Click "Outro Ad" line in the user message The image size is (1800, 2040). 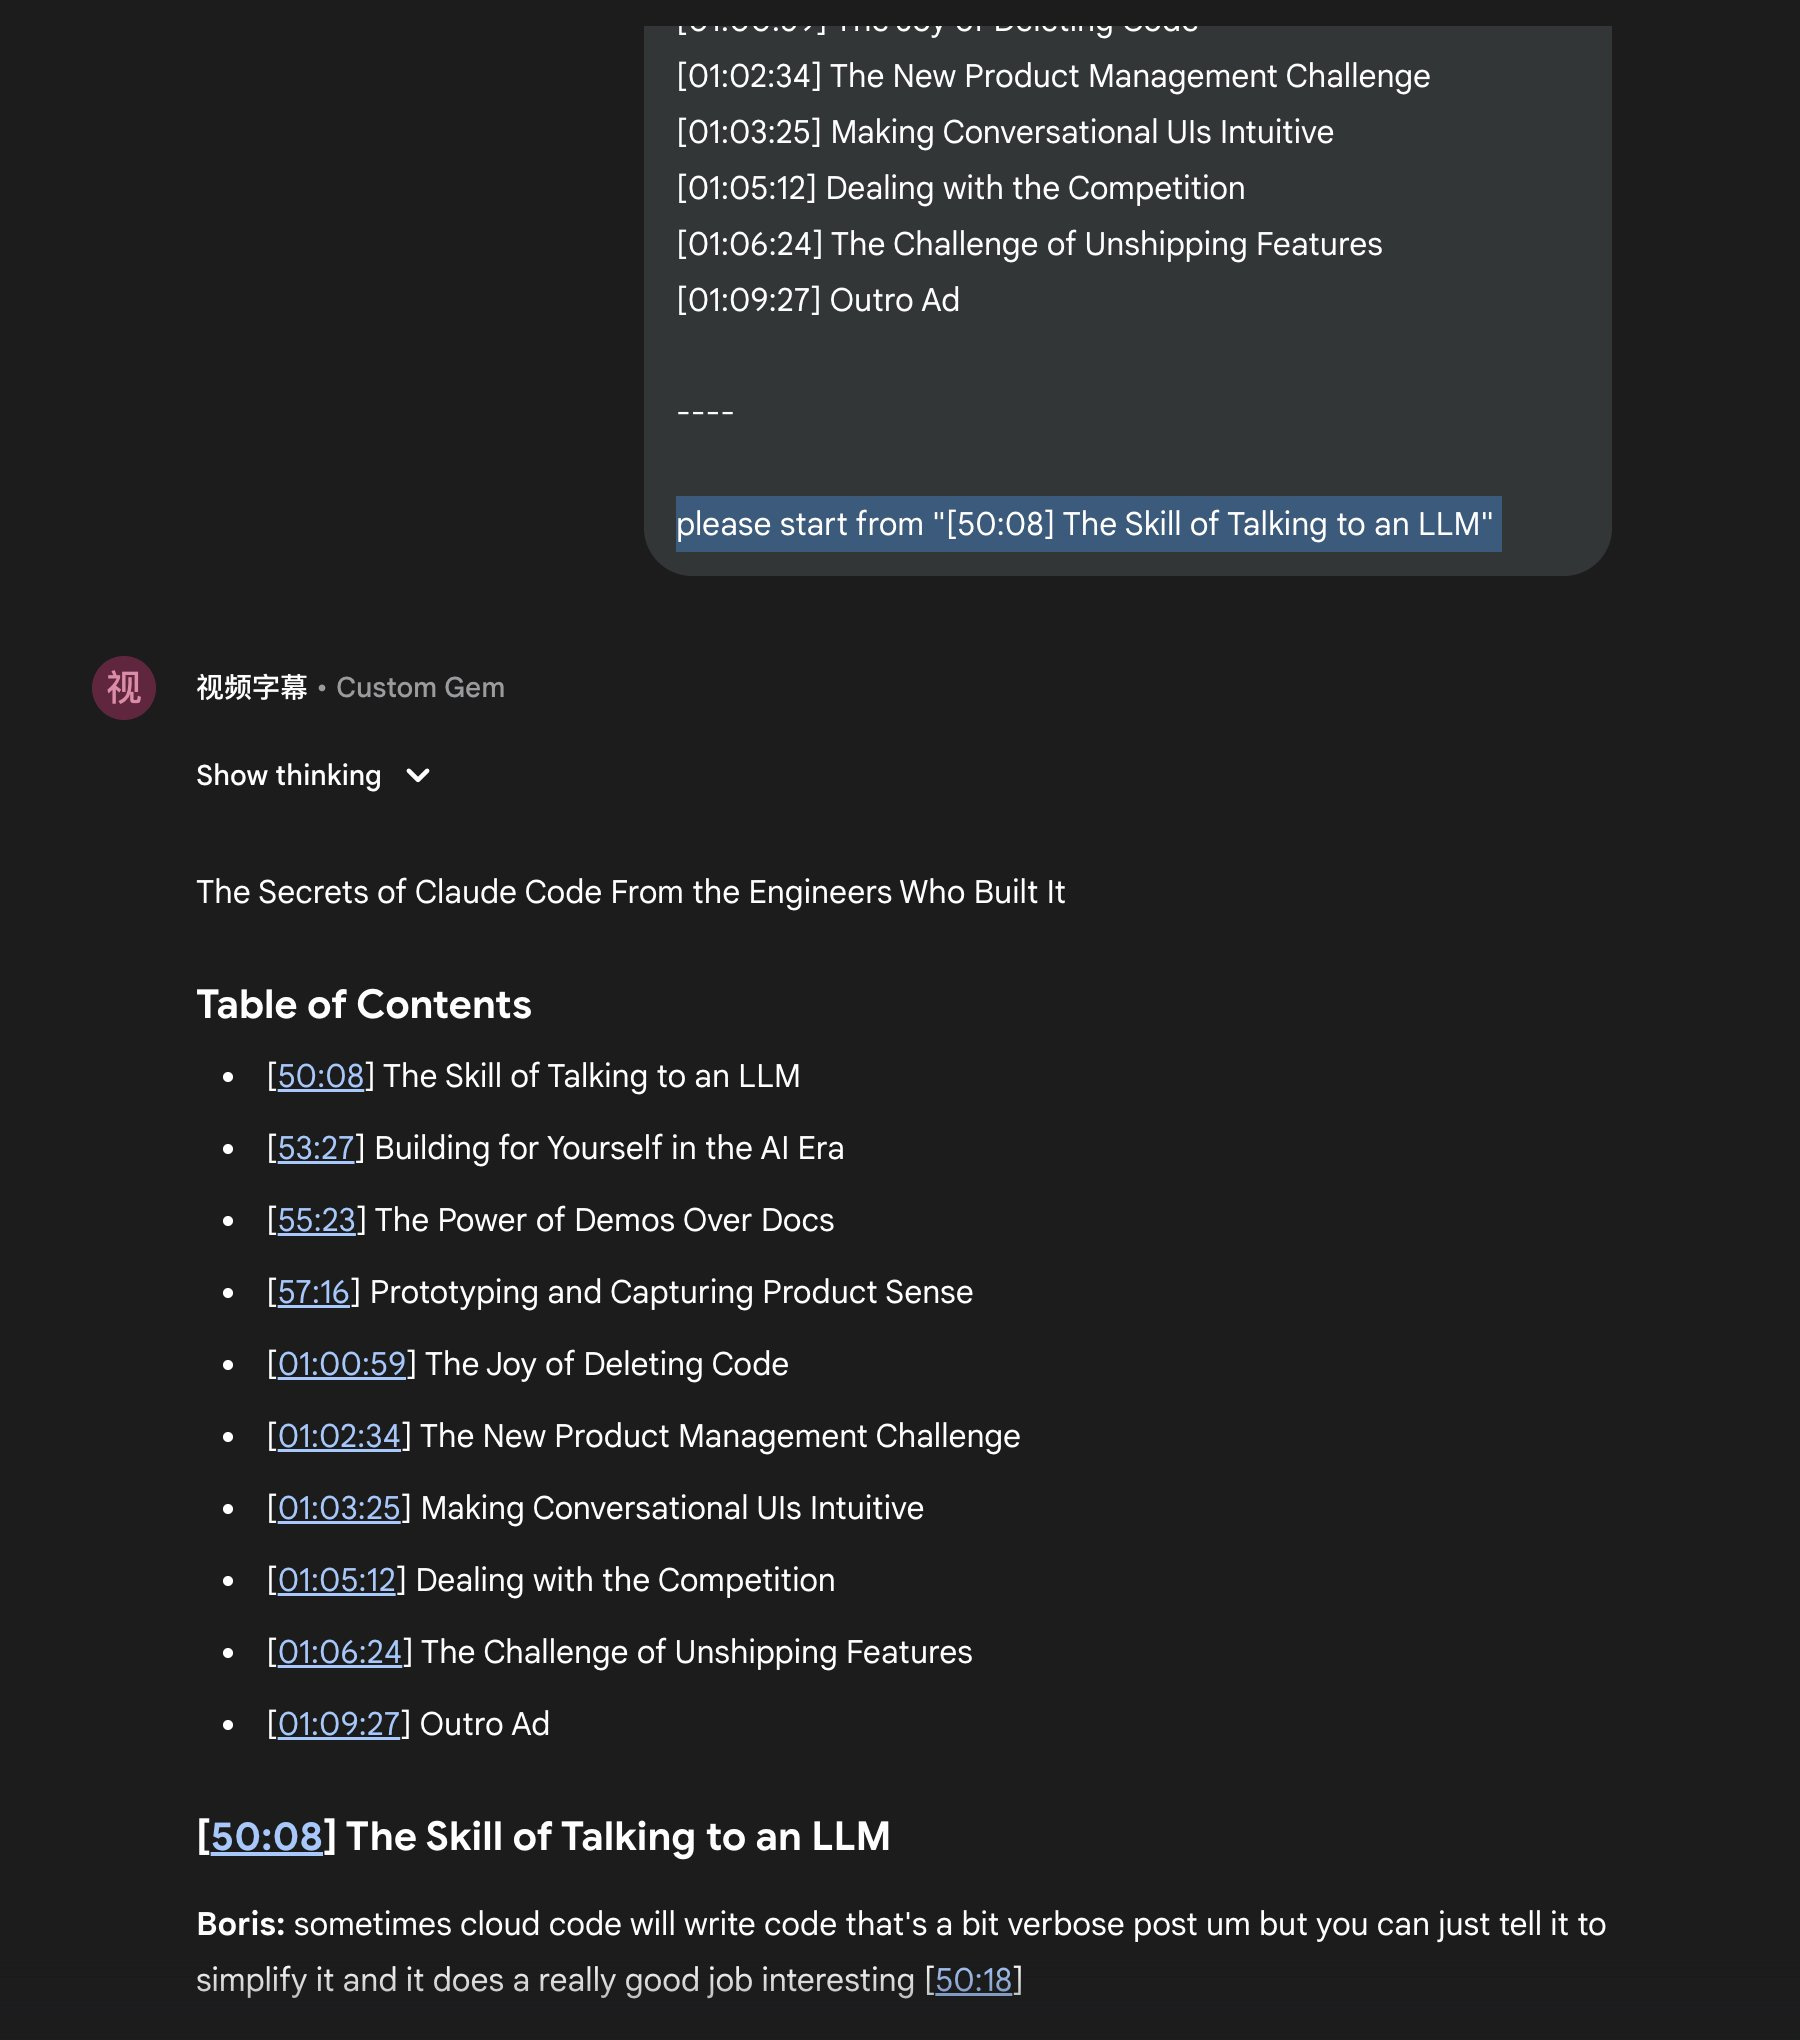pos(817,300)
